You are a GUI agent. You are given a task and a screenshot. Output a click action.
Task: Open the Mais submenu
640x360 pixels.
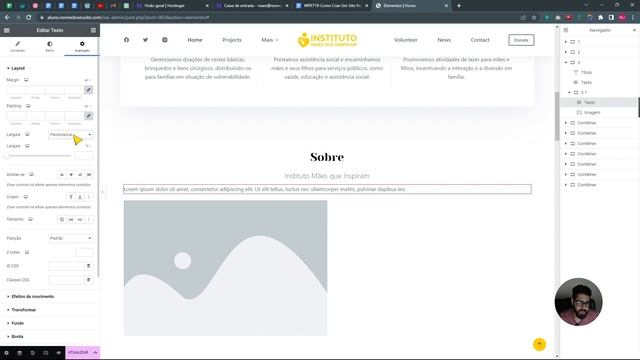click(269, 40)
